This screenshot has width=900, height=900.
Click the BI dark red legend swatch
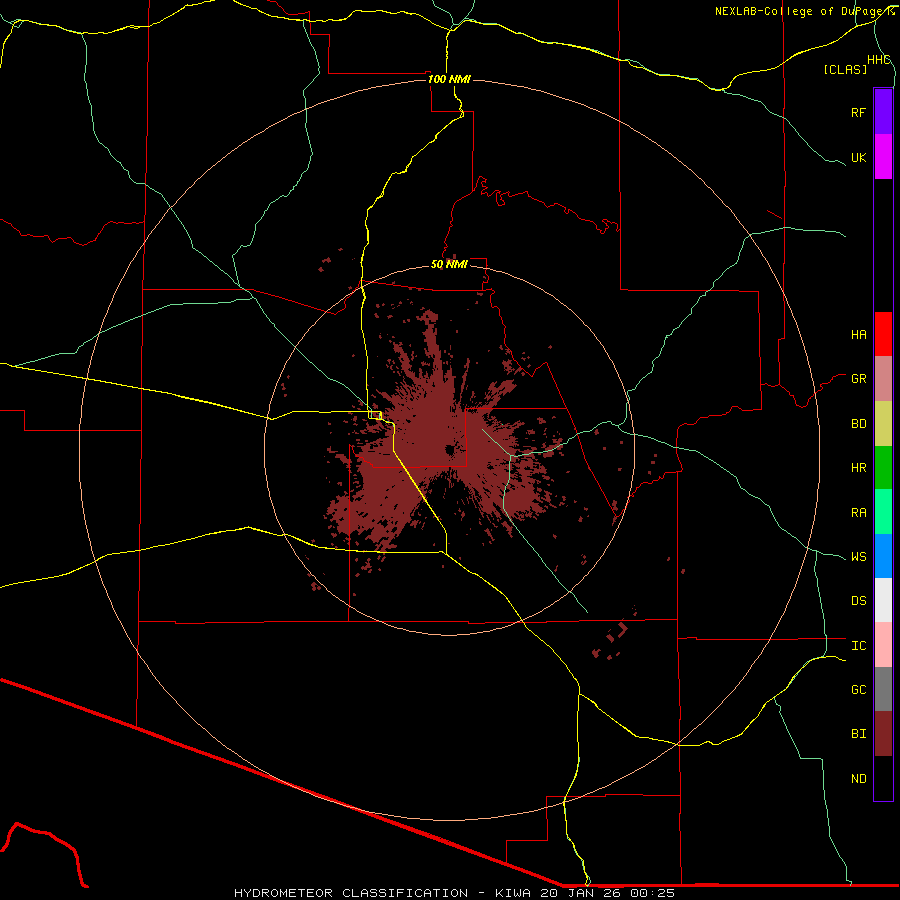click(883, 734)
